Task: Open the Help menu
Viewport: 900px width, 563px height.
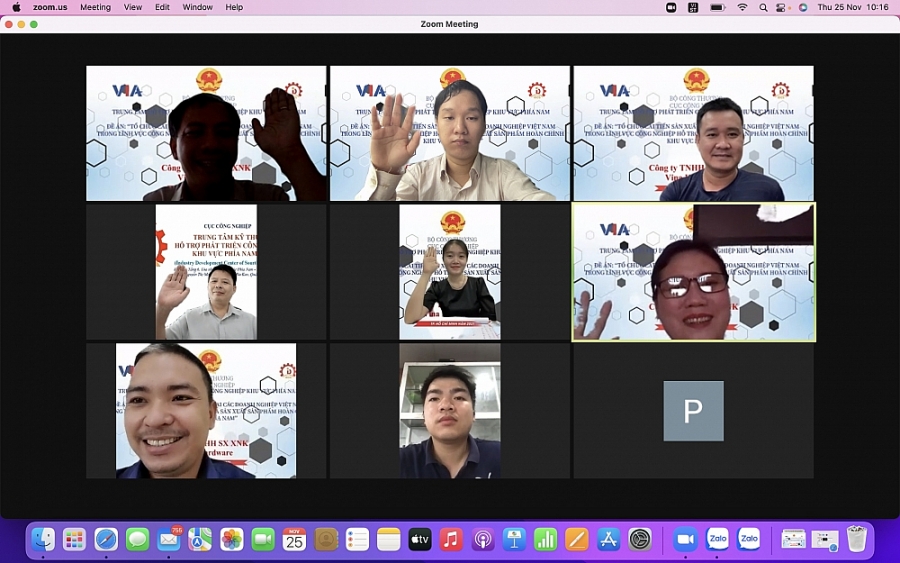Action: click(234, 7)
